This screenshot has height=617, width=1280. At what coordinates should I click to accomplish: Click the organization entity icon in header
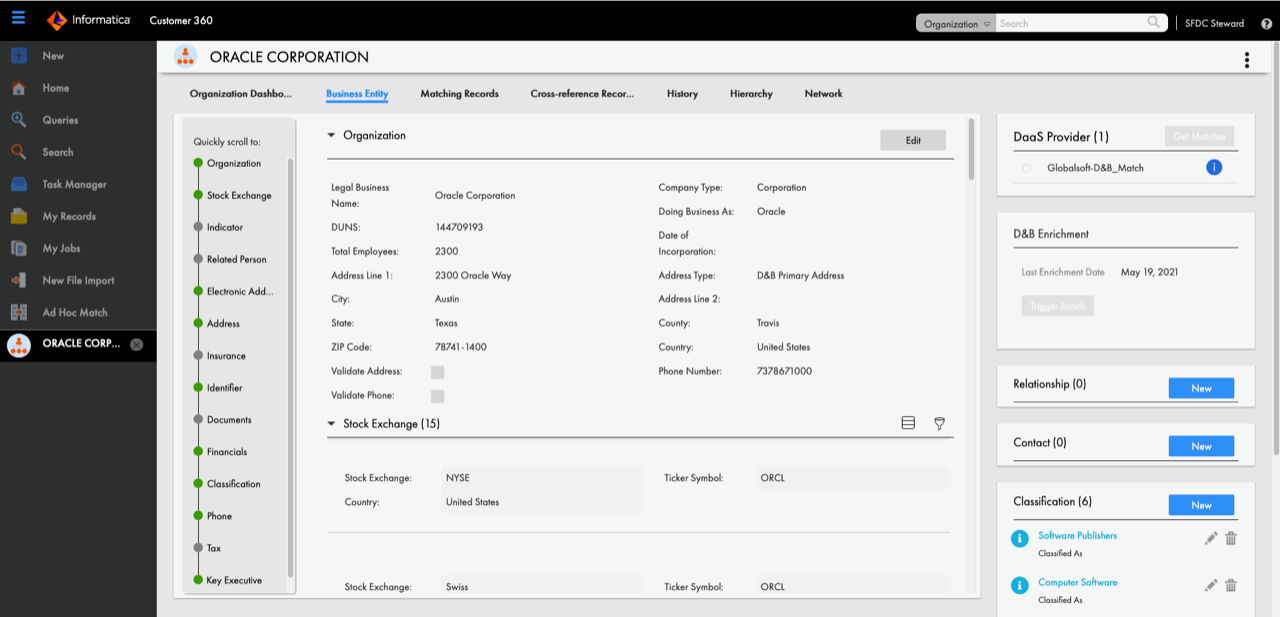point(185,57)
